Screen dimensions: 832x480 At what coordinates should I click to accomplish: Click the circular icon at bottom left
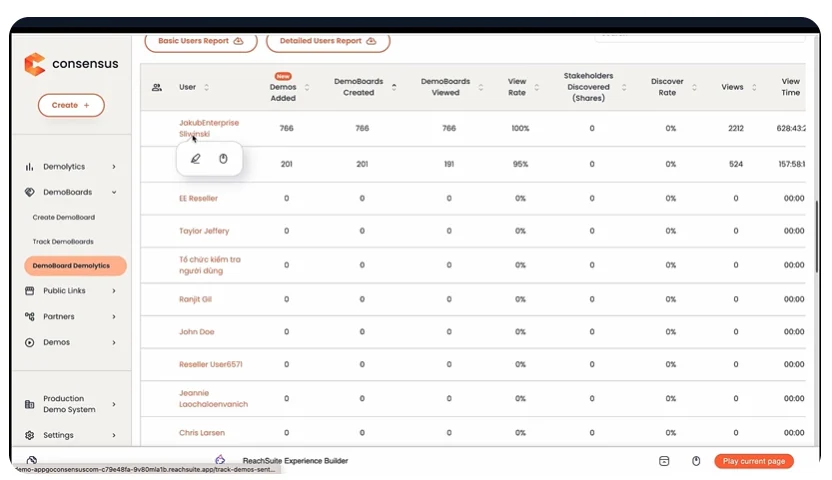point(32,460)
